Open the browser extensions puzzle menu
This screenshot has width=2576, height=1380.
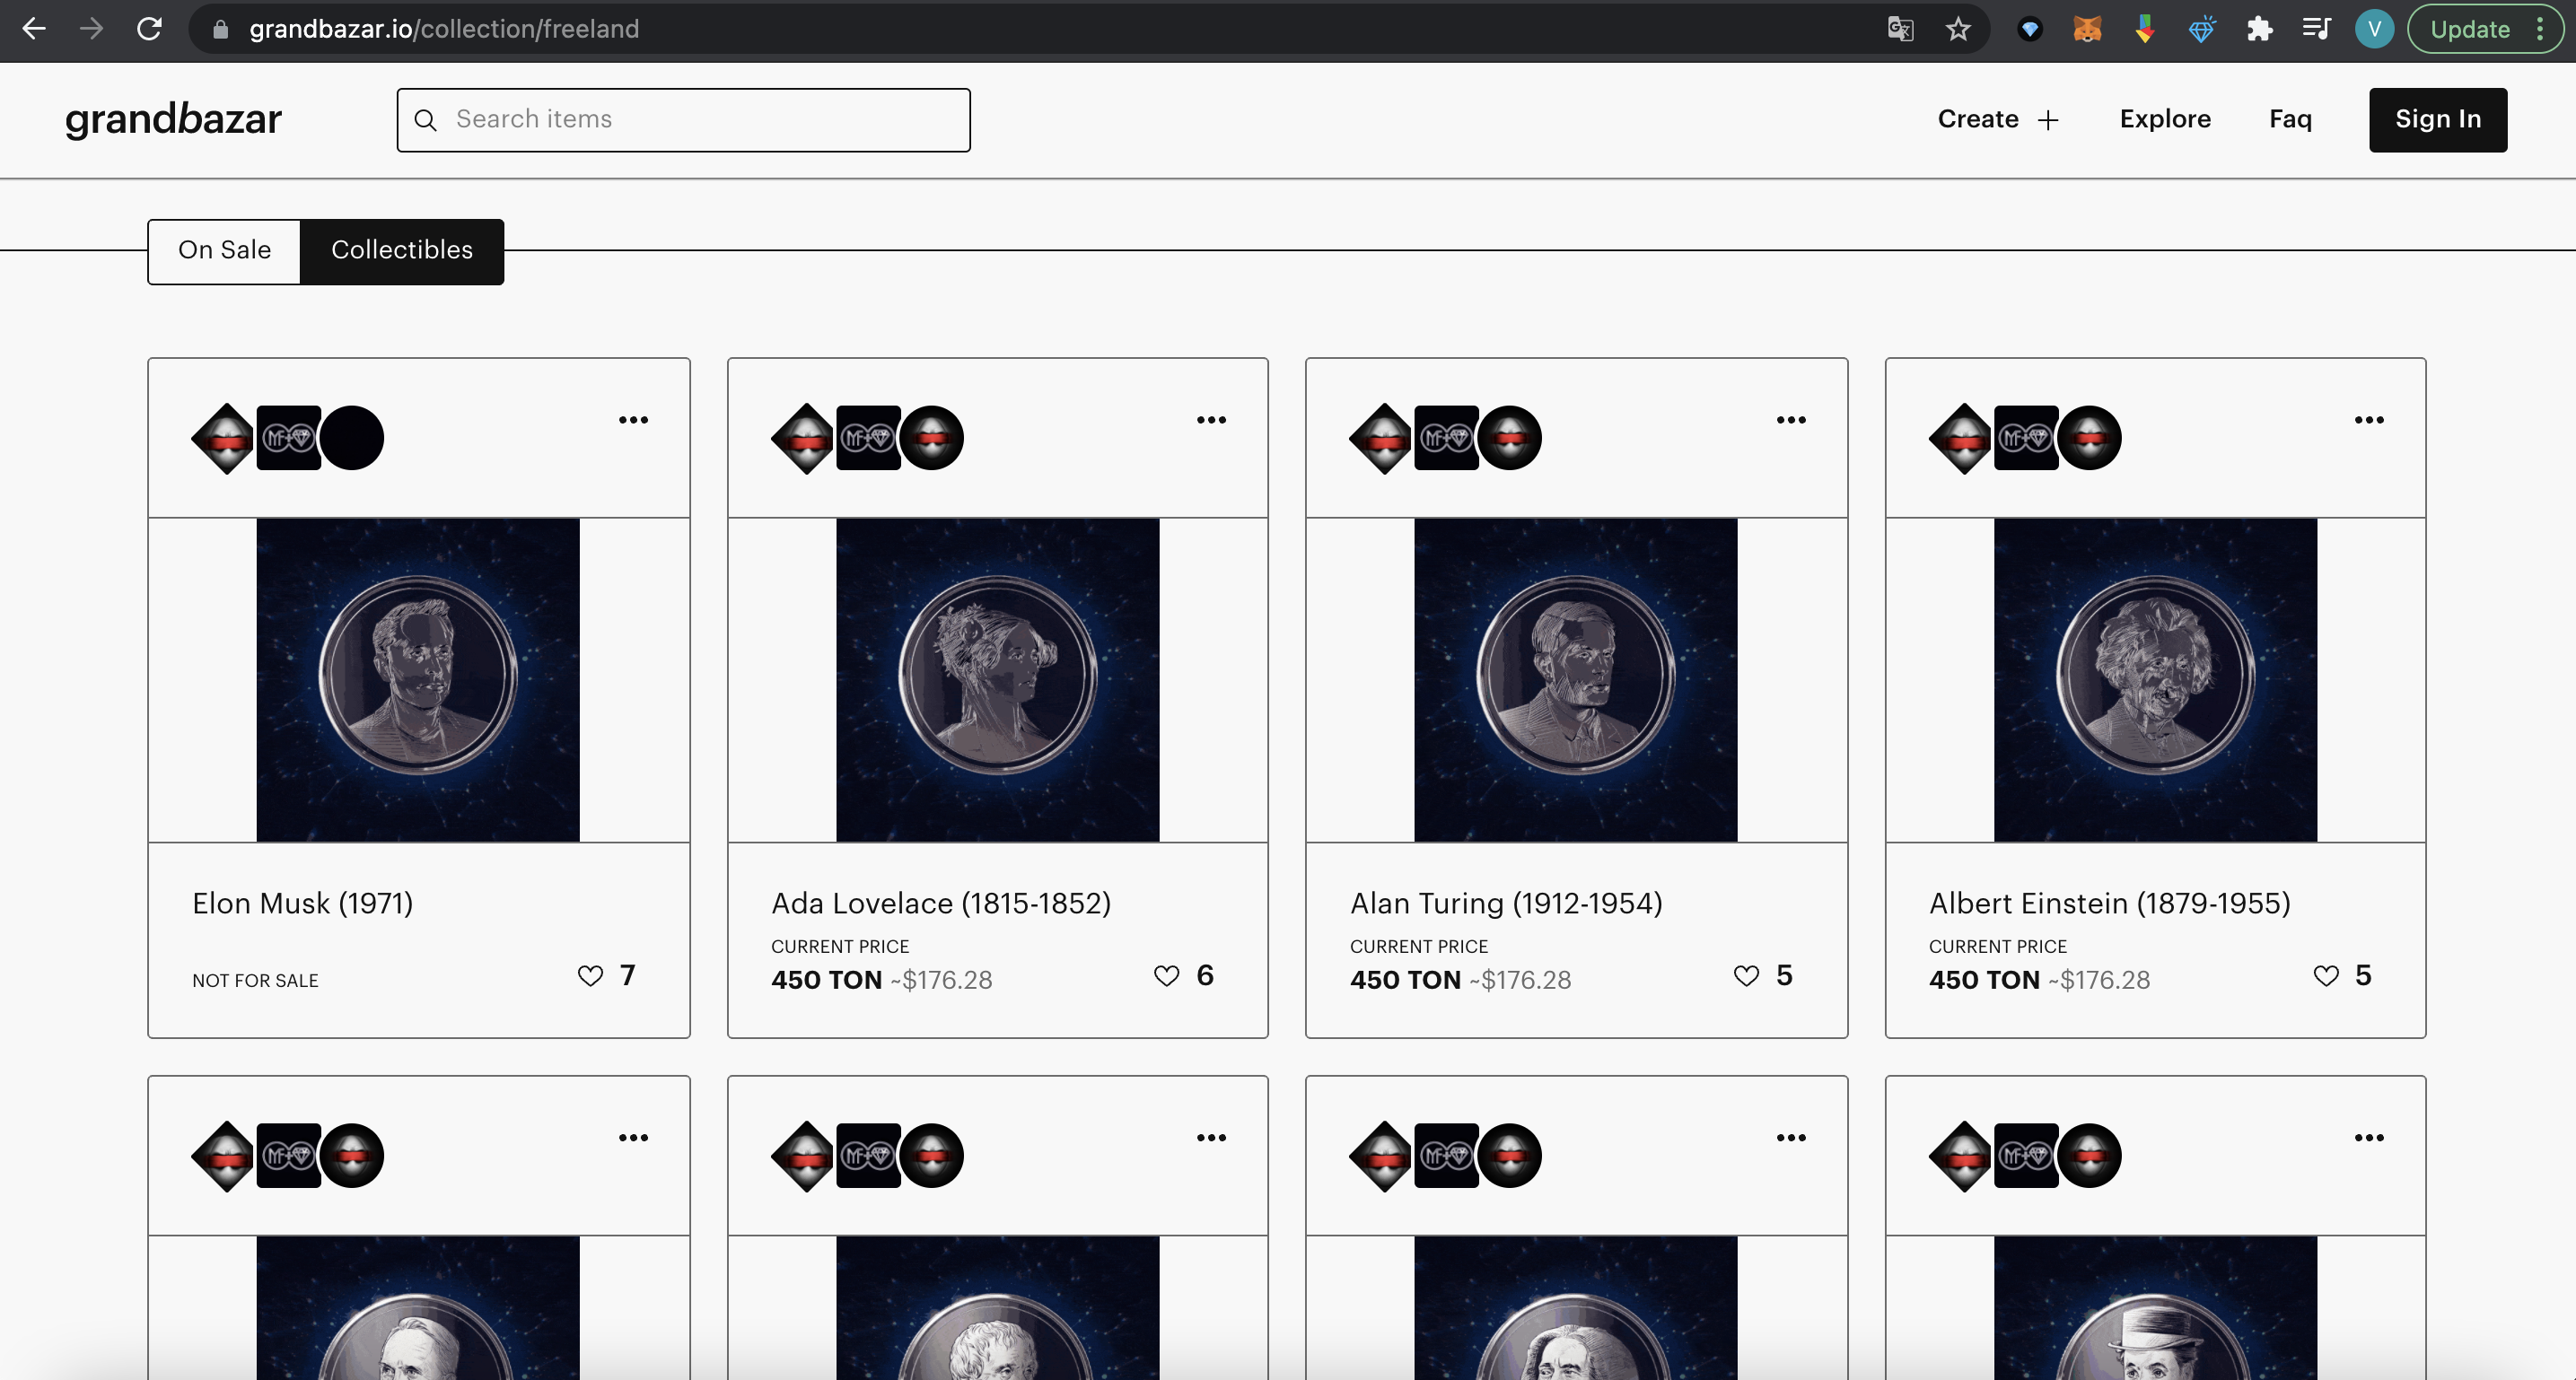2259,29
